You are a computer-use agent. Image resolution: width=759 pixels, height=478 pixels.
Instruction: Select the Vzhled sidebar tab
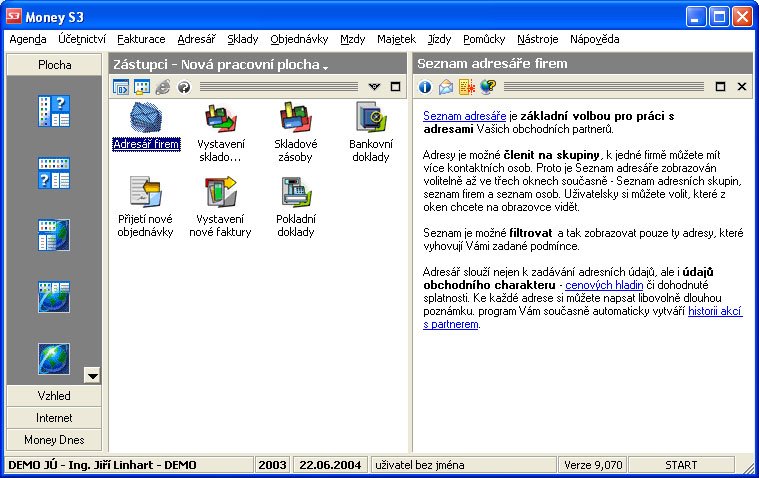(54, 396)
